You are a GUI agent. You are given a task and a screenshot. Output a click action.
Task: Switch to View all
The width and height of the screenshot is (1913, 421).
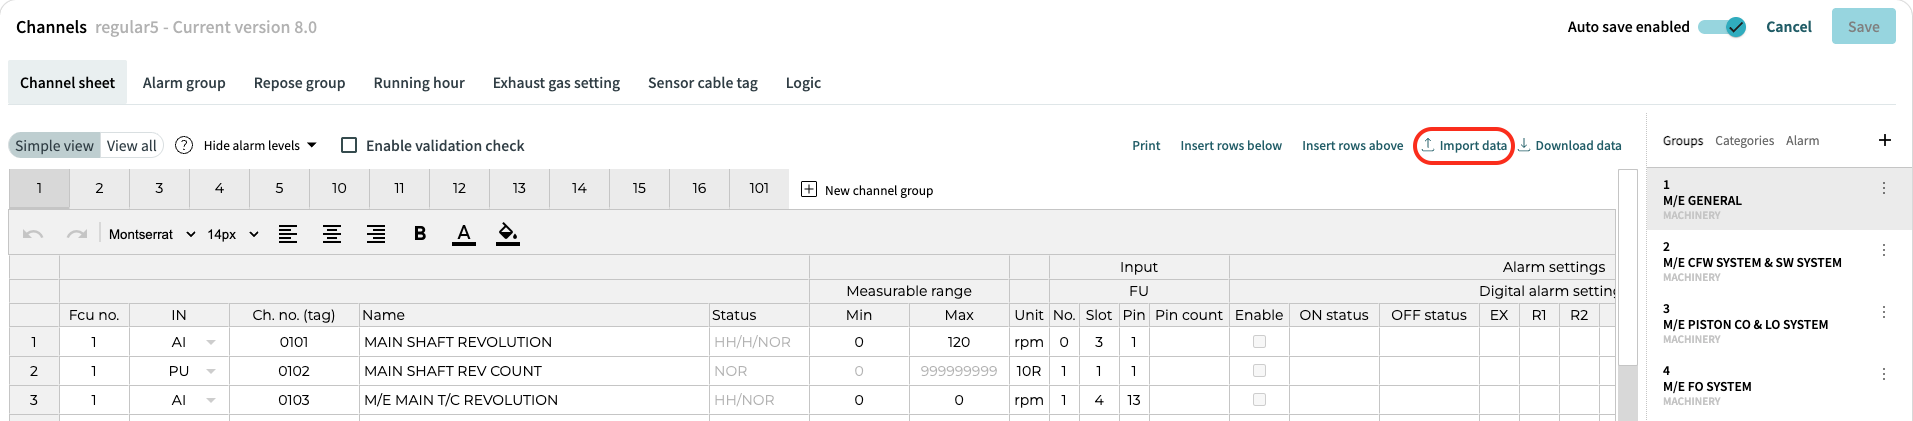click(x=131, y=145)
